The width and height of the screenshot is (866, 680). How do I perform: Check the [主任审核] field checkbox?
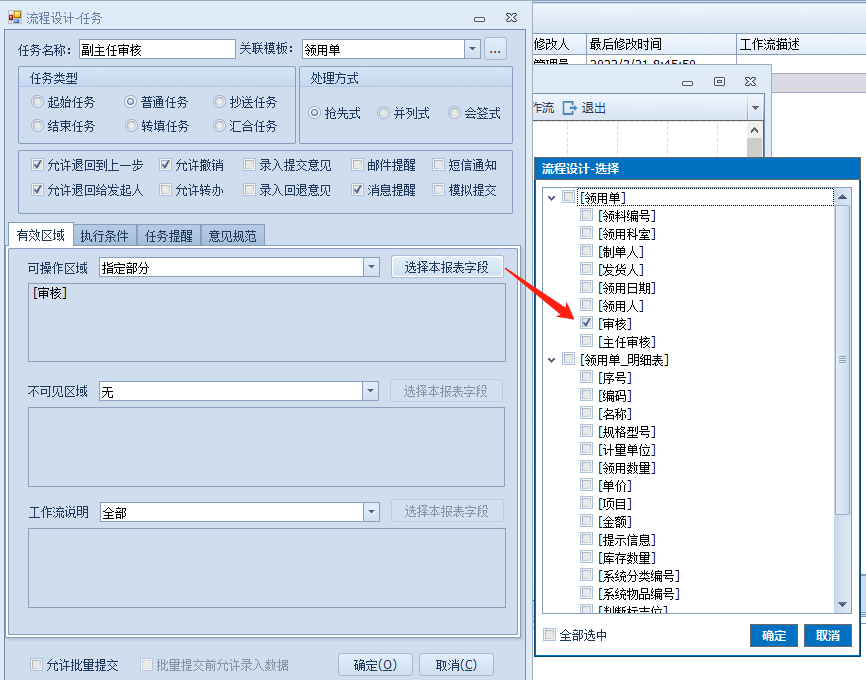coord(587,342)
